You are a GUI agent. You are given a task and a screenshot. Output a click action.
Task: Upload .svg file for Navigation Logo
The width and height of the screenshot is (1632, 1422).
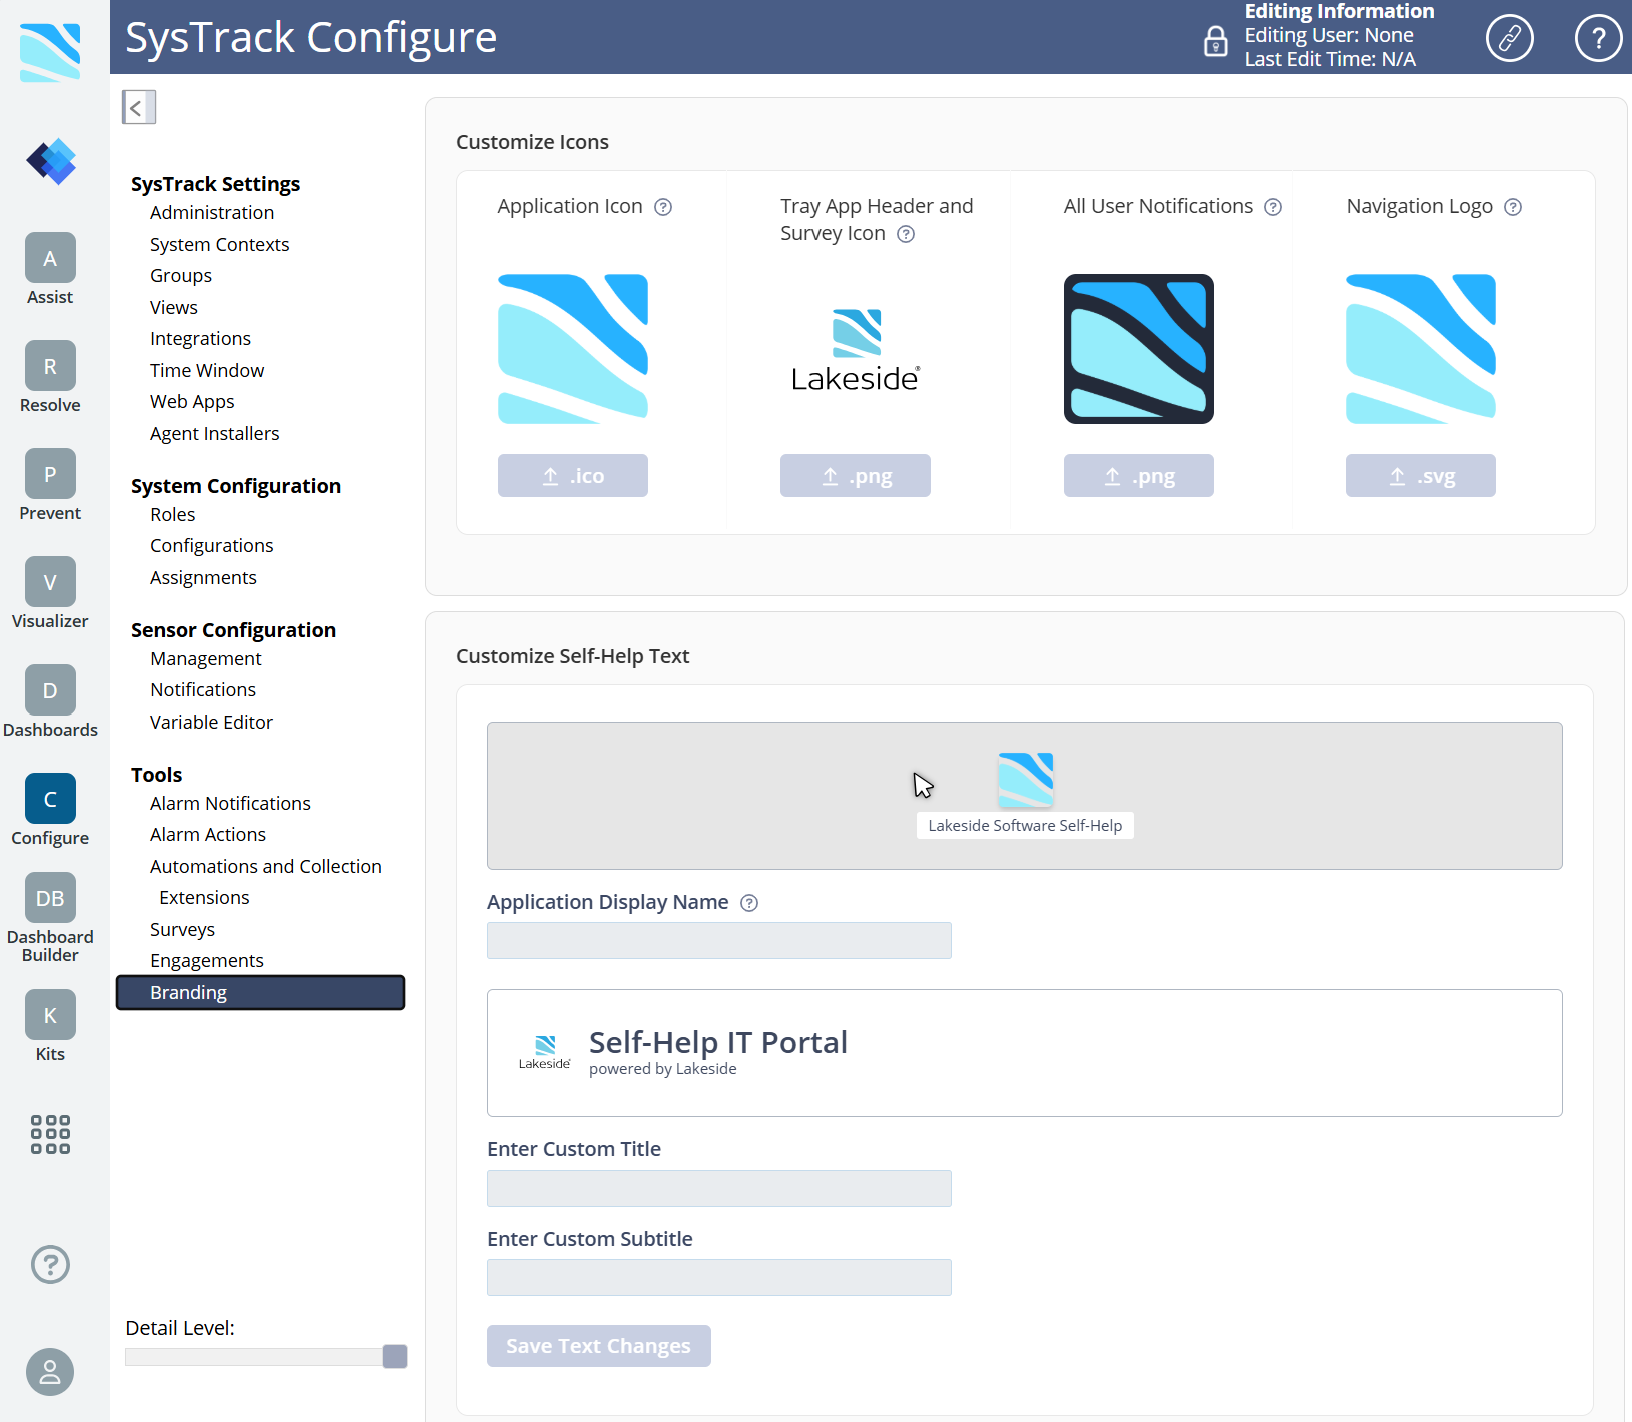pos(1420,476)
